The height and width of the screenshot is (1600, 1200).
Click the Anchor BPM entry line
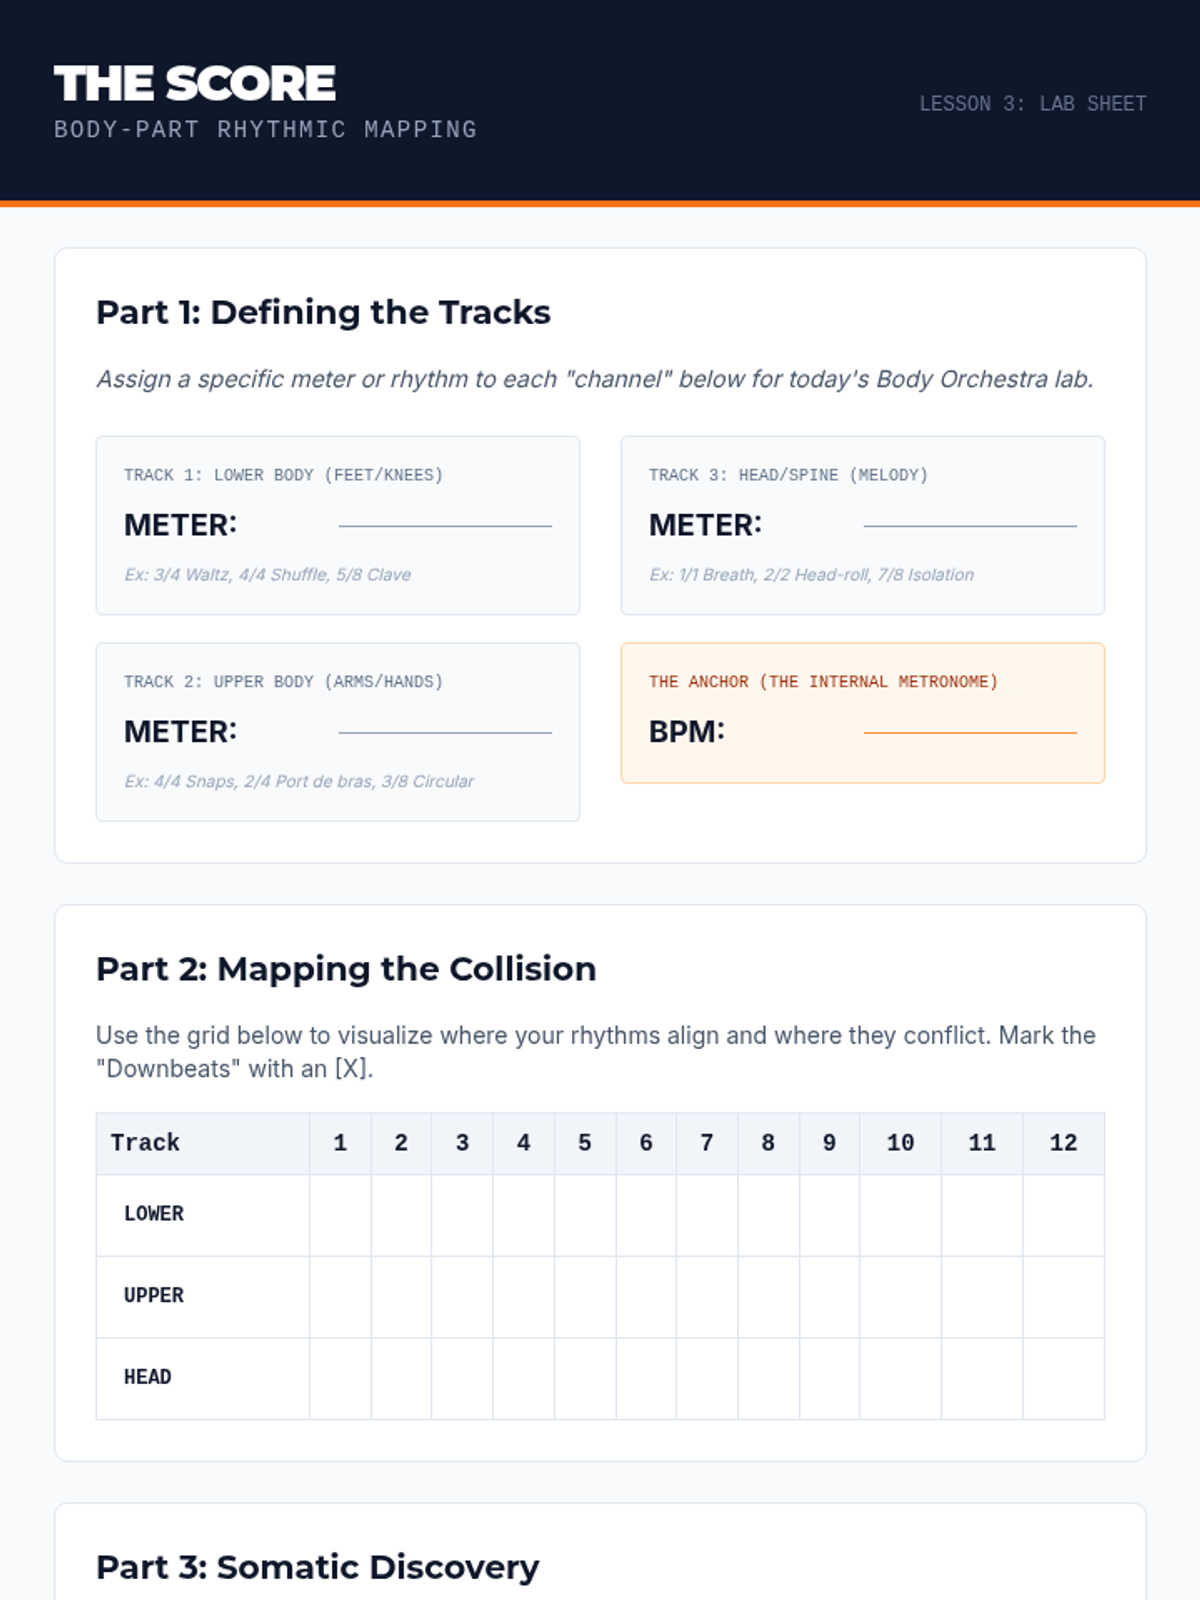click(x=970, y=731)
